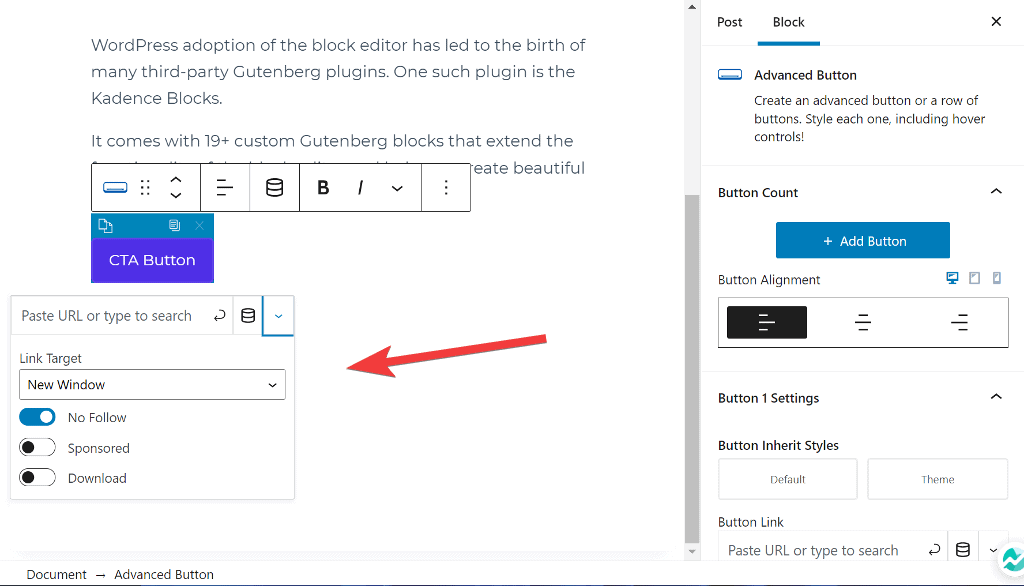Disable the No Follow toggle
Viewport: 1024px width, 586px height.
[37, 417]
